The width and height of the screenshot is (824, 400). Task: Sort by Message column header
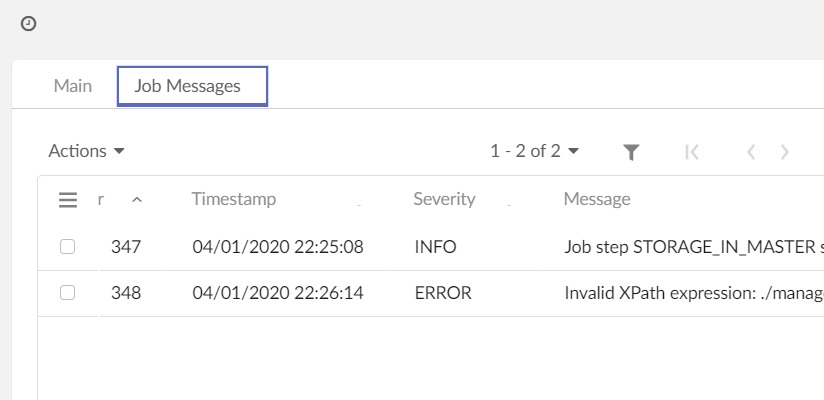[597, 199]
